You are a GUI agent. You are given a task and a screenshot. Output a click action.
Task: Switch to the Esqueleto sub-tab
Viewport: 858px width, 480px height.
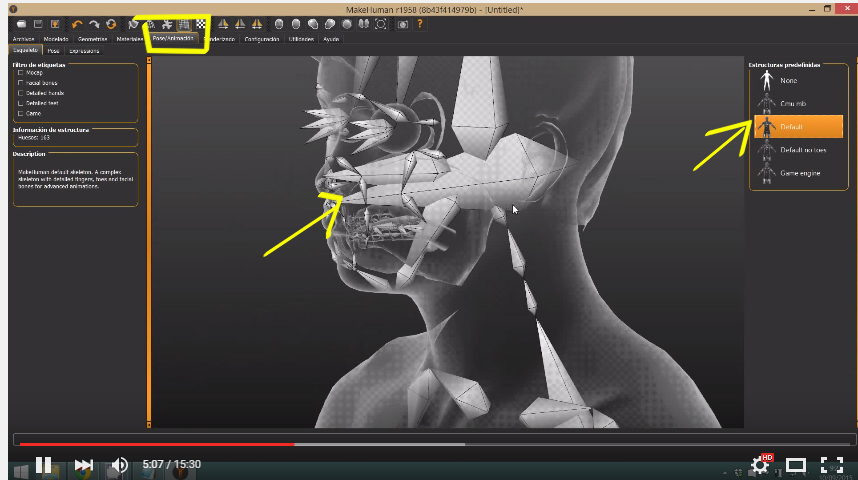point(26,50)
